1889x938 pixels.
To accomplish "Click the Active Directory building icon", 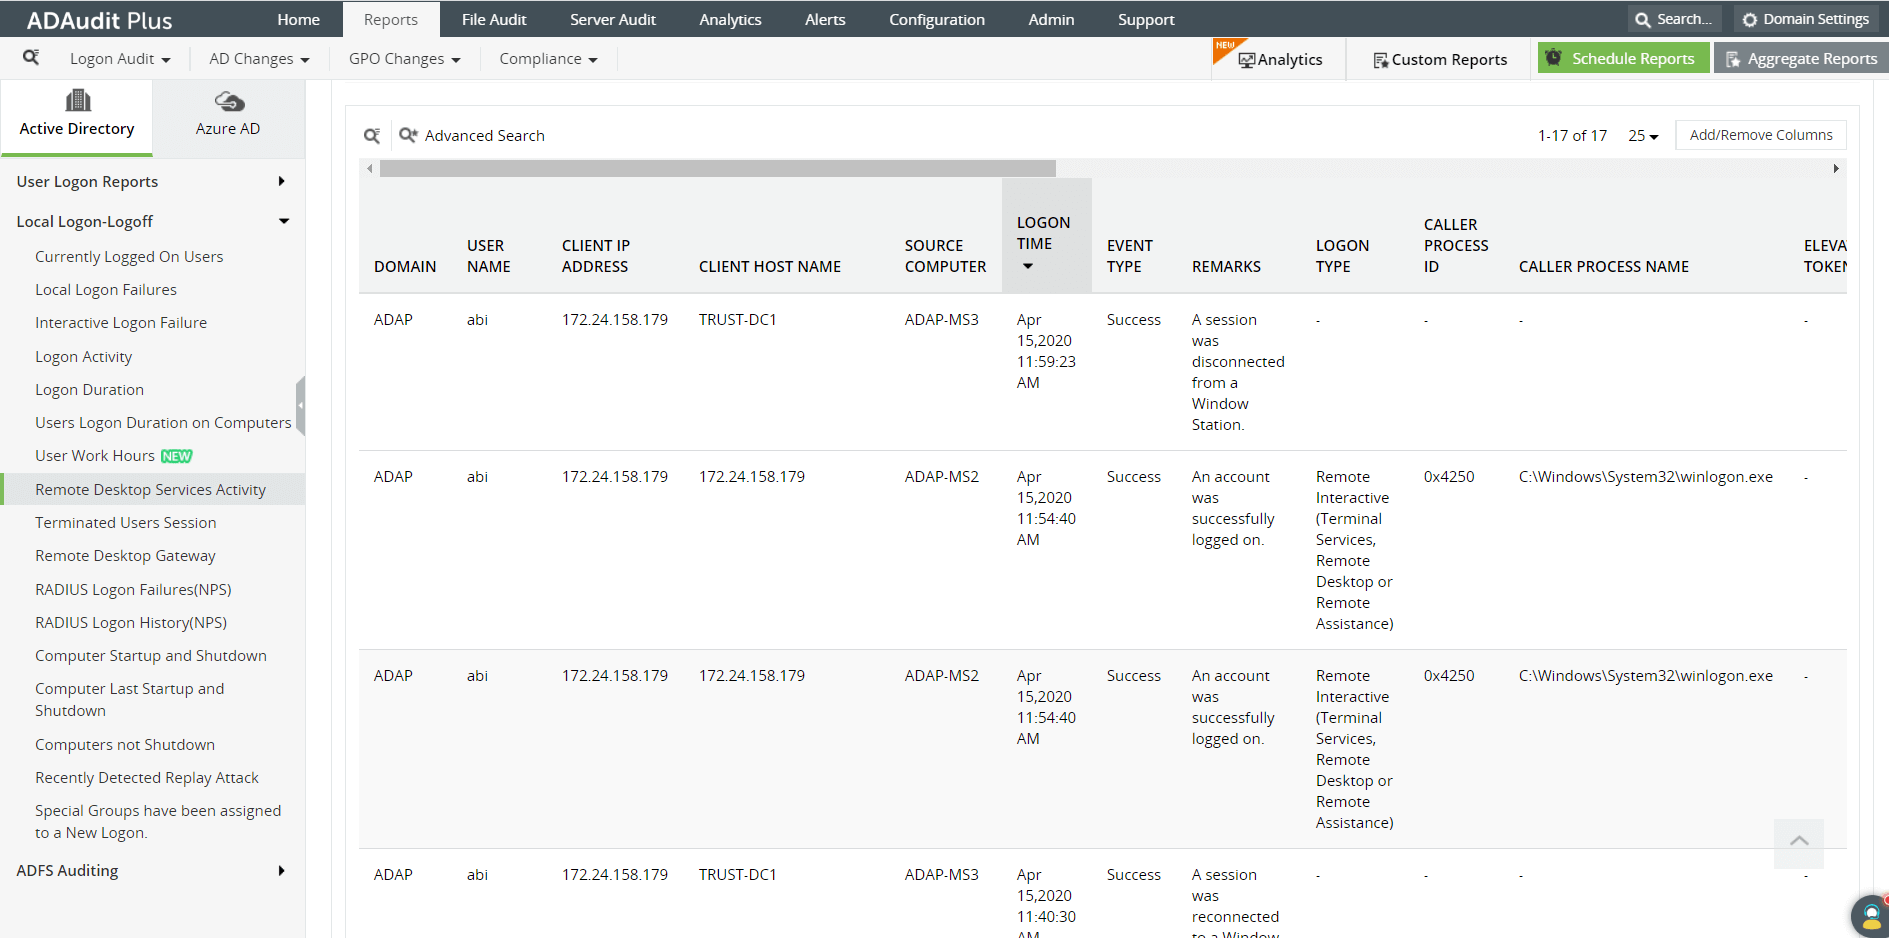I will 78,100.
